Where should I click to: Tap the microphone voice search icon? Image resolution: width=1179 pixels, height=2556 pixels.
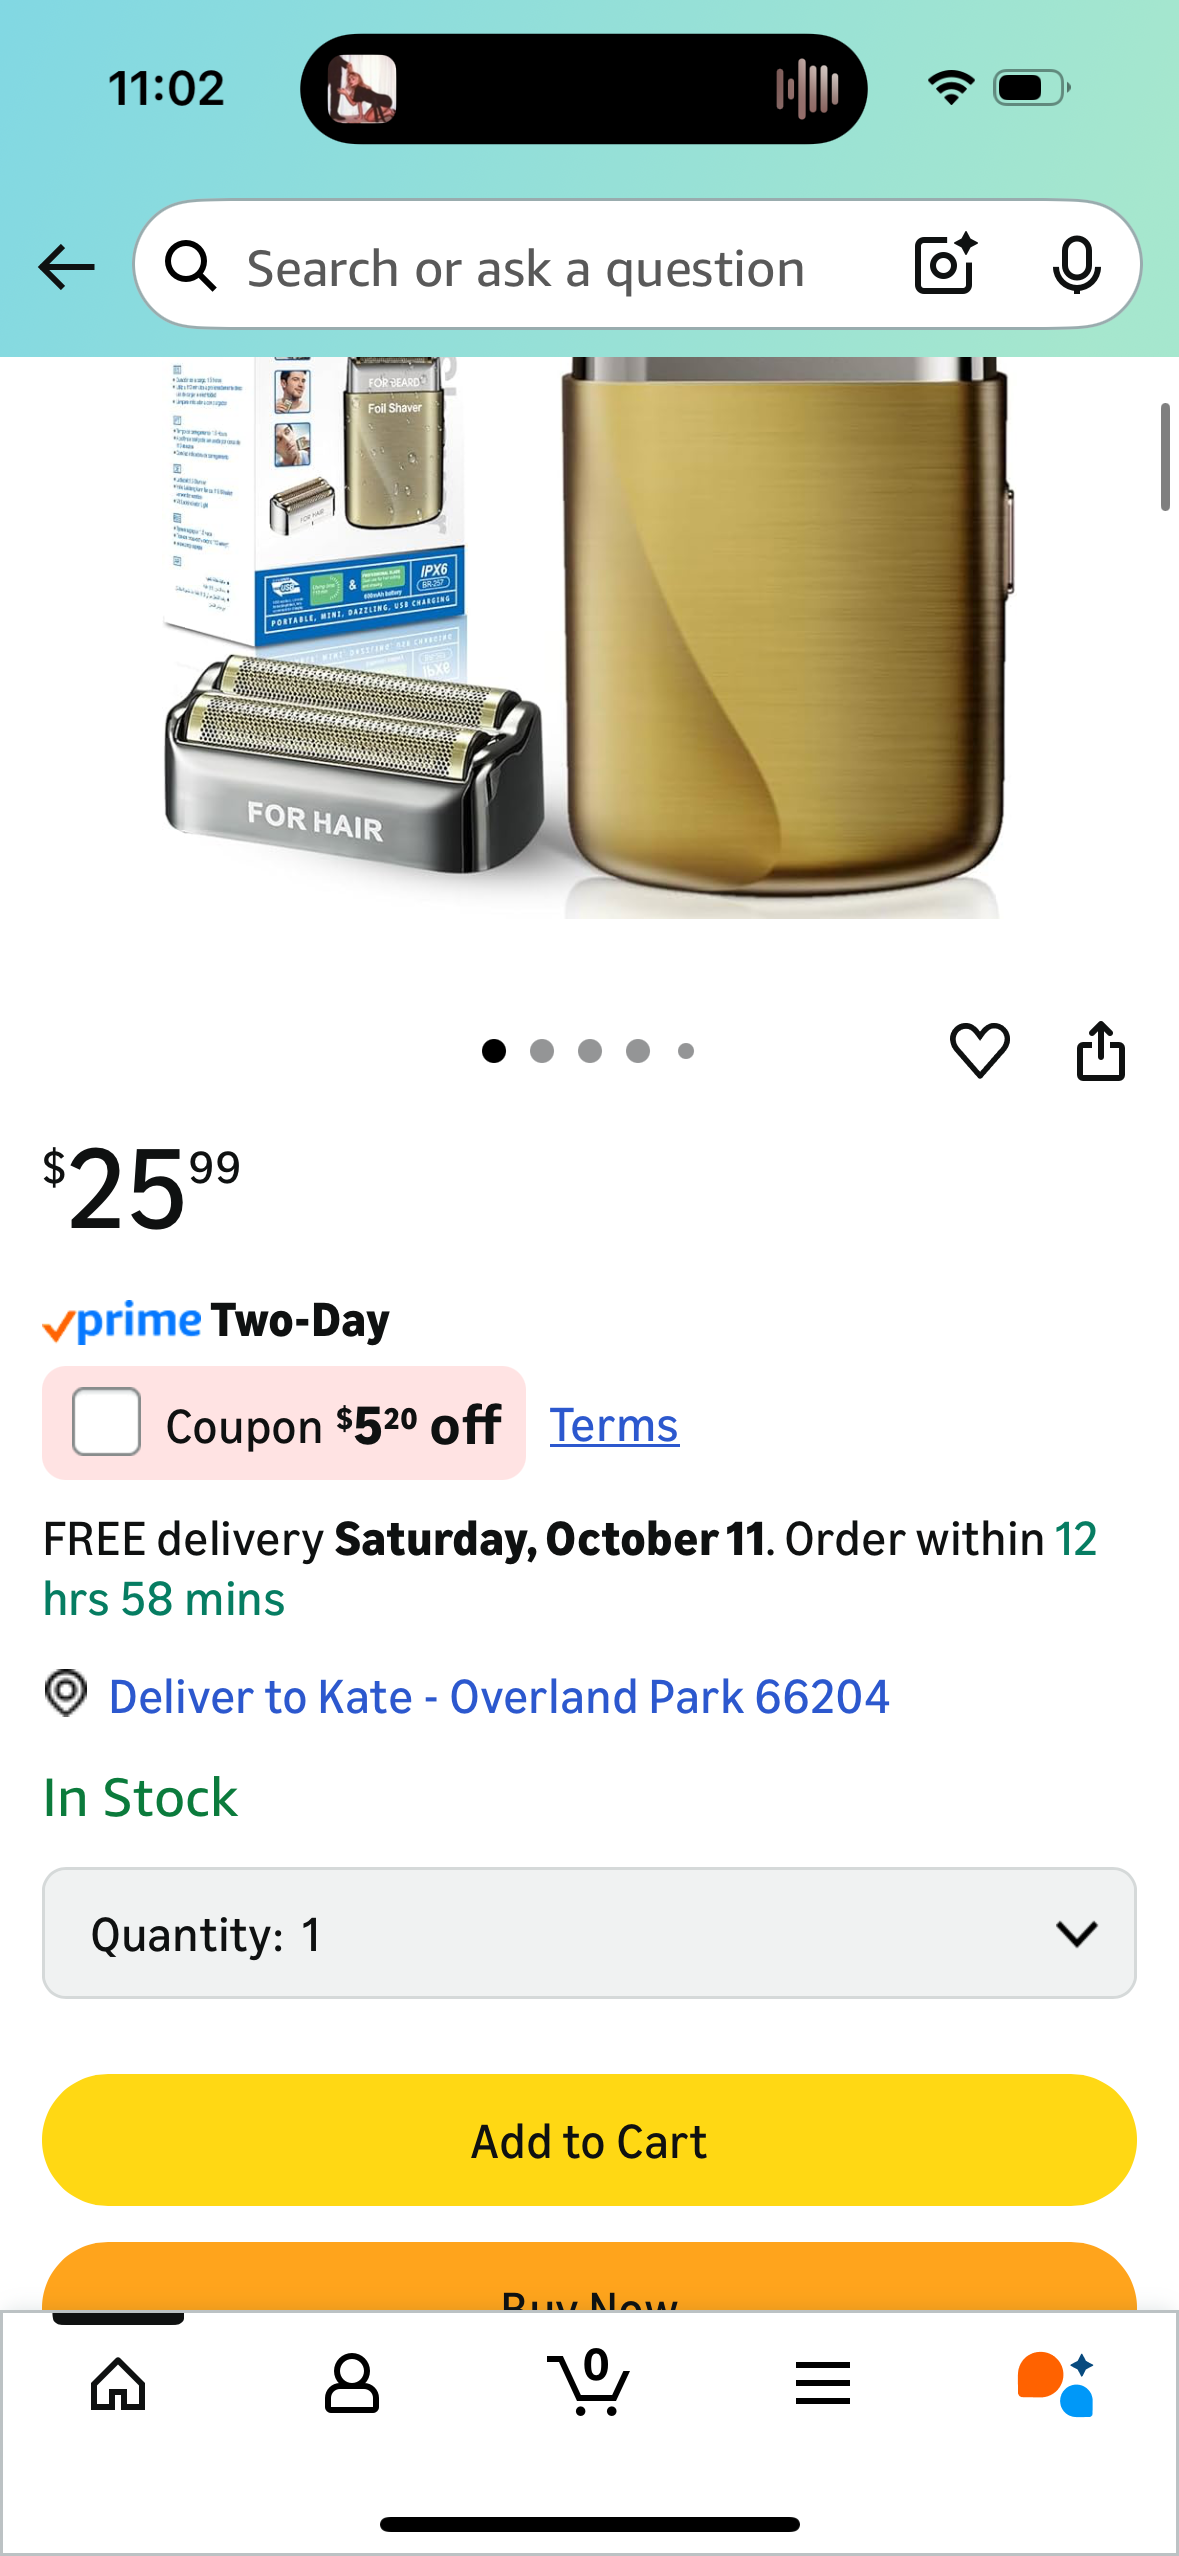[1076, 265]
